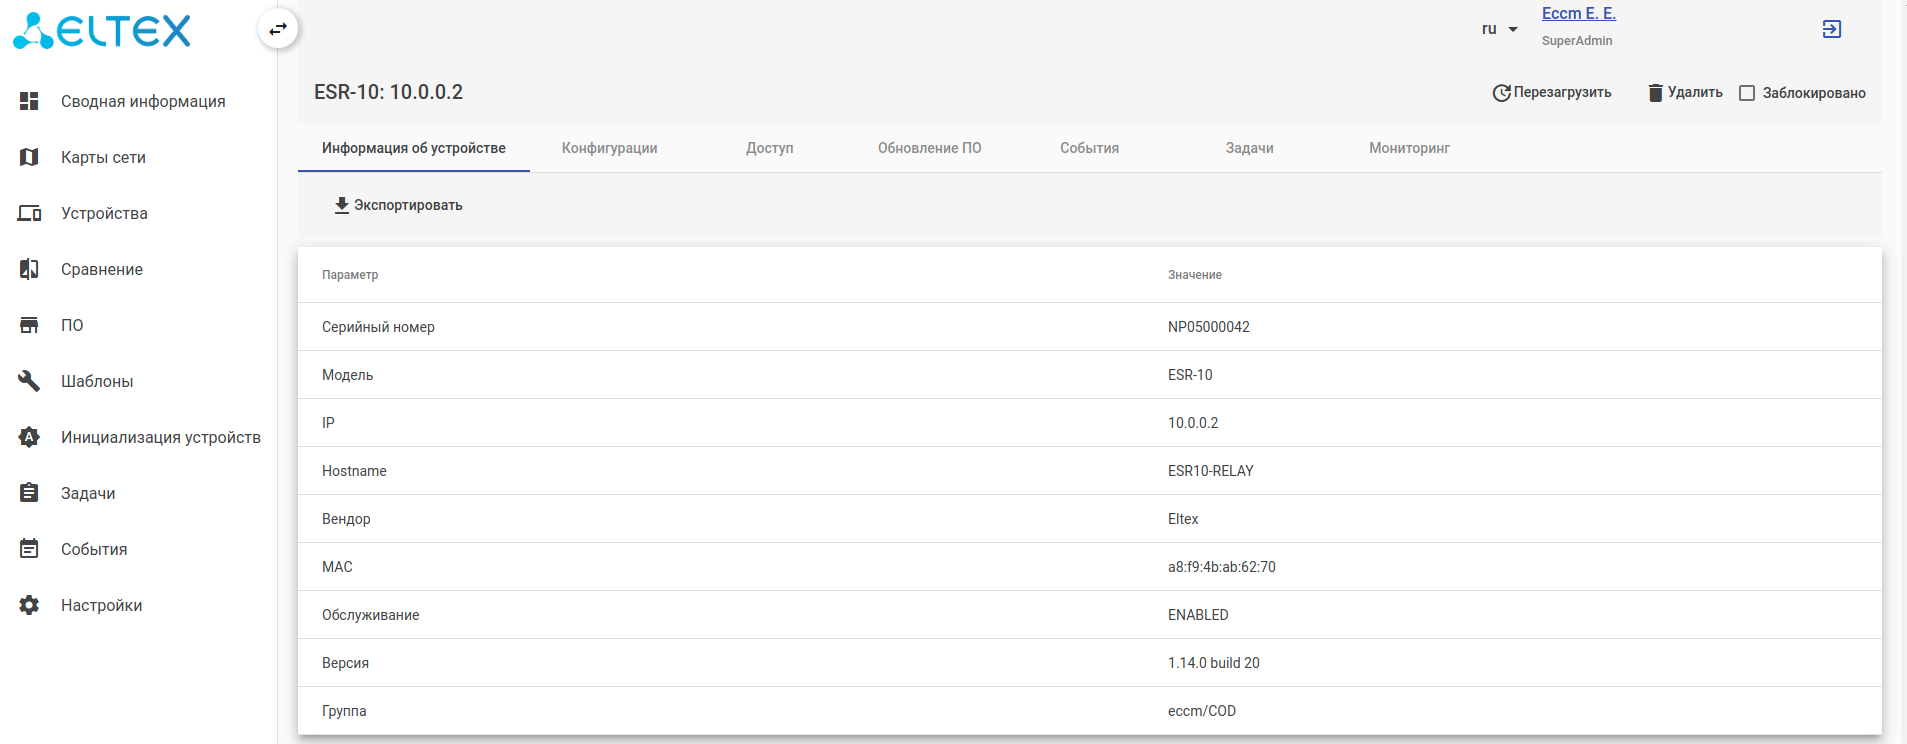The height and width of the screenshot is (744, 1907).
Task: Click the Параметр column header
Action: click(x=350, y=275)
